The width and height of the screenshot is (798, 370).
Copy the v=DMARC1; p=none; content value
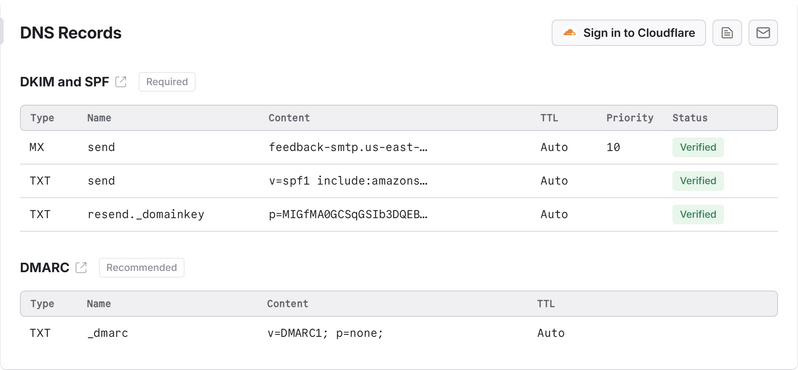coord(325,333)
